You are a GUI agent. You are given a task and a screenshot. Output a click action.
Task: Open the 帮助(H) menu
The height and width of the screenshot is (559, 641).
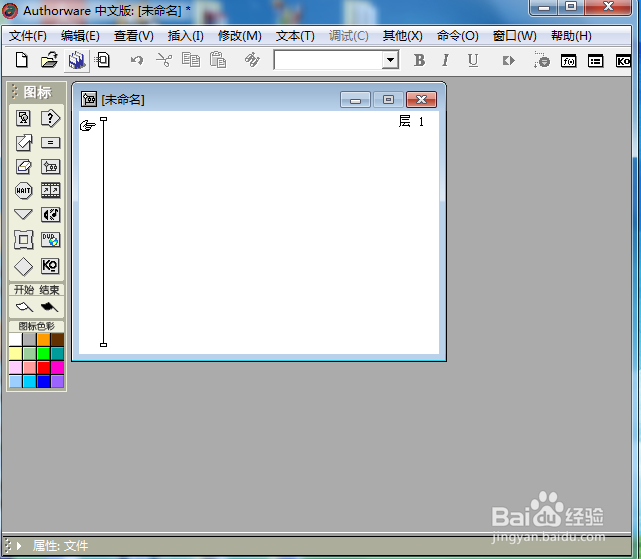(x=571, y=36)
